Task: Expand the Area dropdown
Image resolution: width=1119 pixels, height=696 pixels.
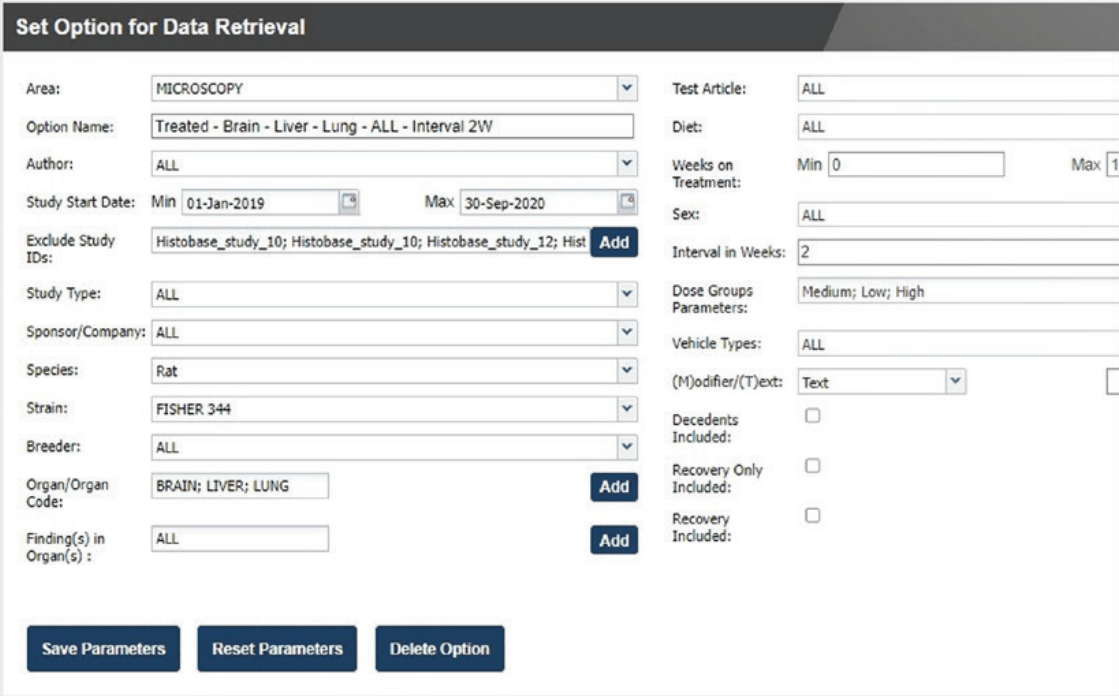Action: tap(626, 88)
